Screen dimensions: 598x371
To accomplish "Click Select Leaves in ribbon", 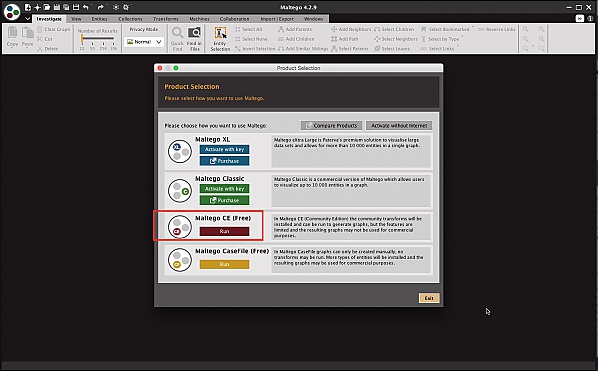I will [392, 49].
